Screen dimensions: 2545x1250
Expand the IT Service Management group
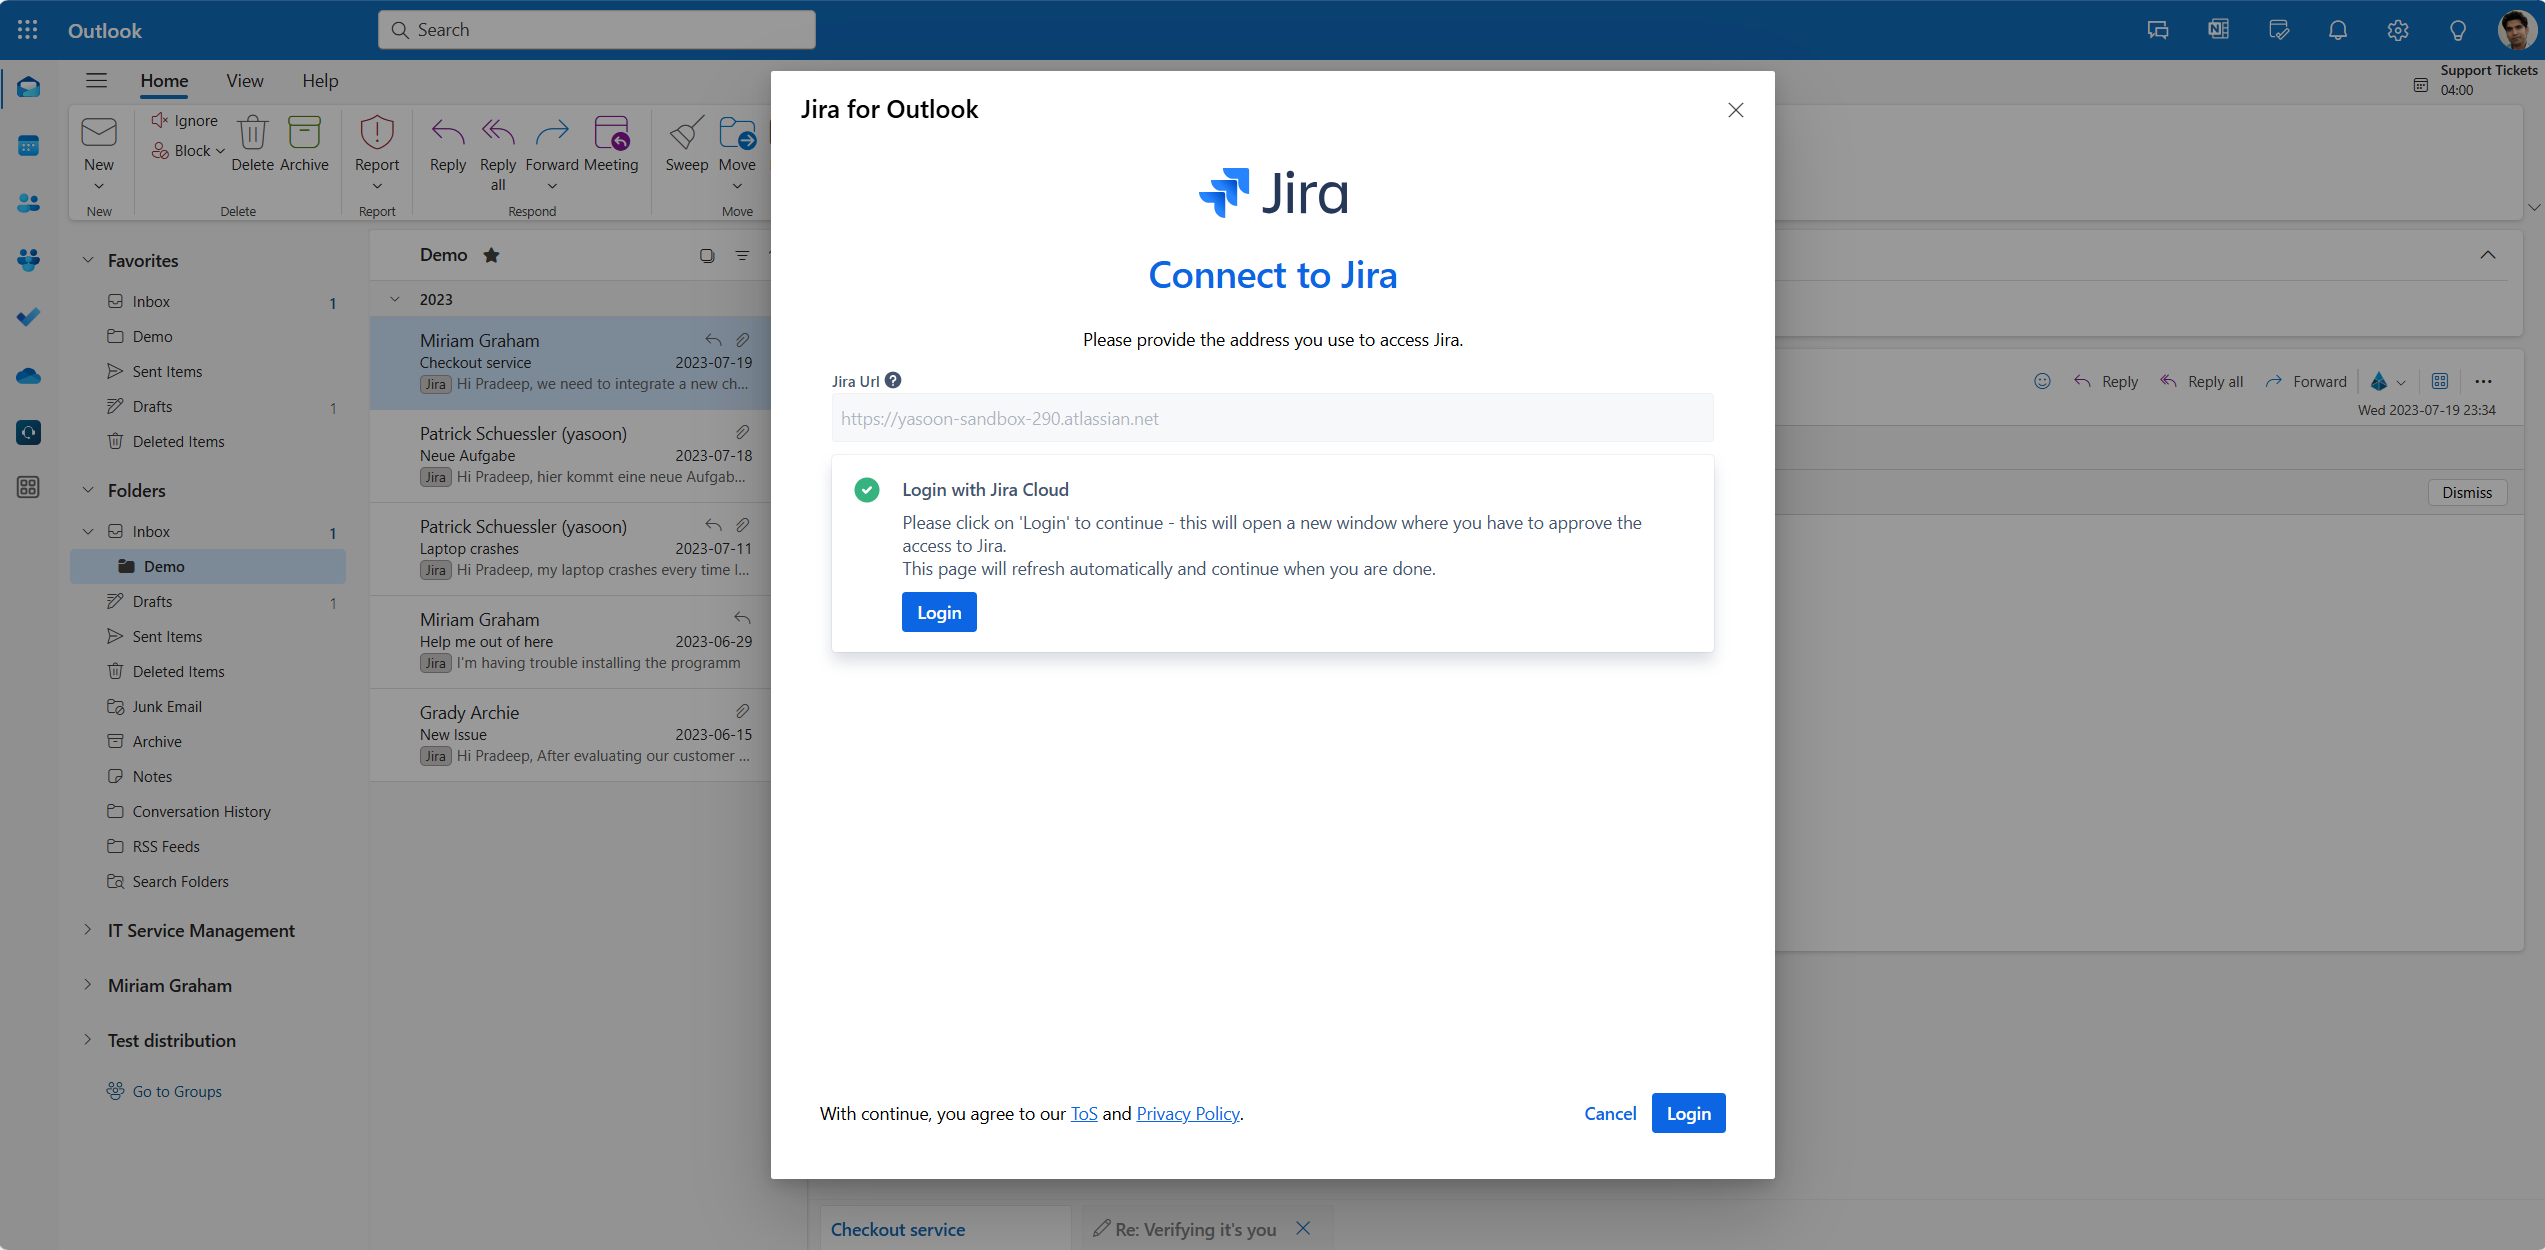tap(88, 930)
